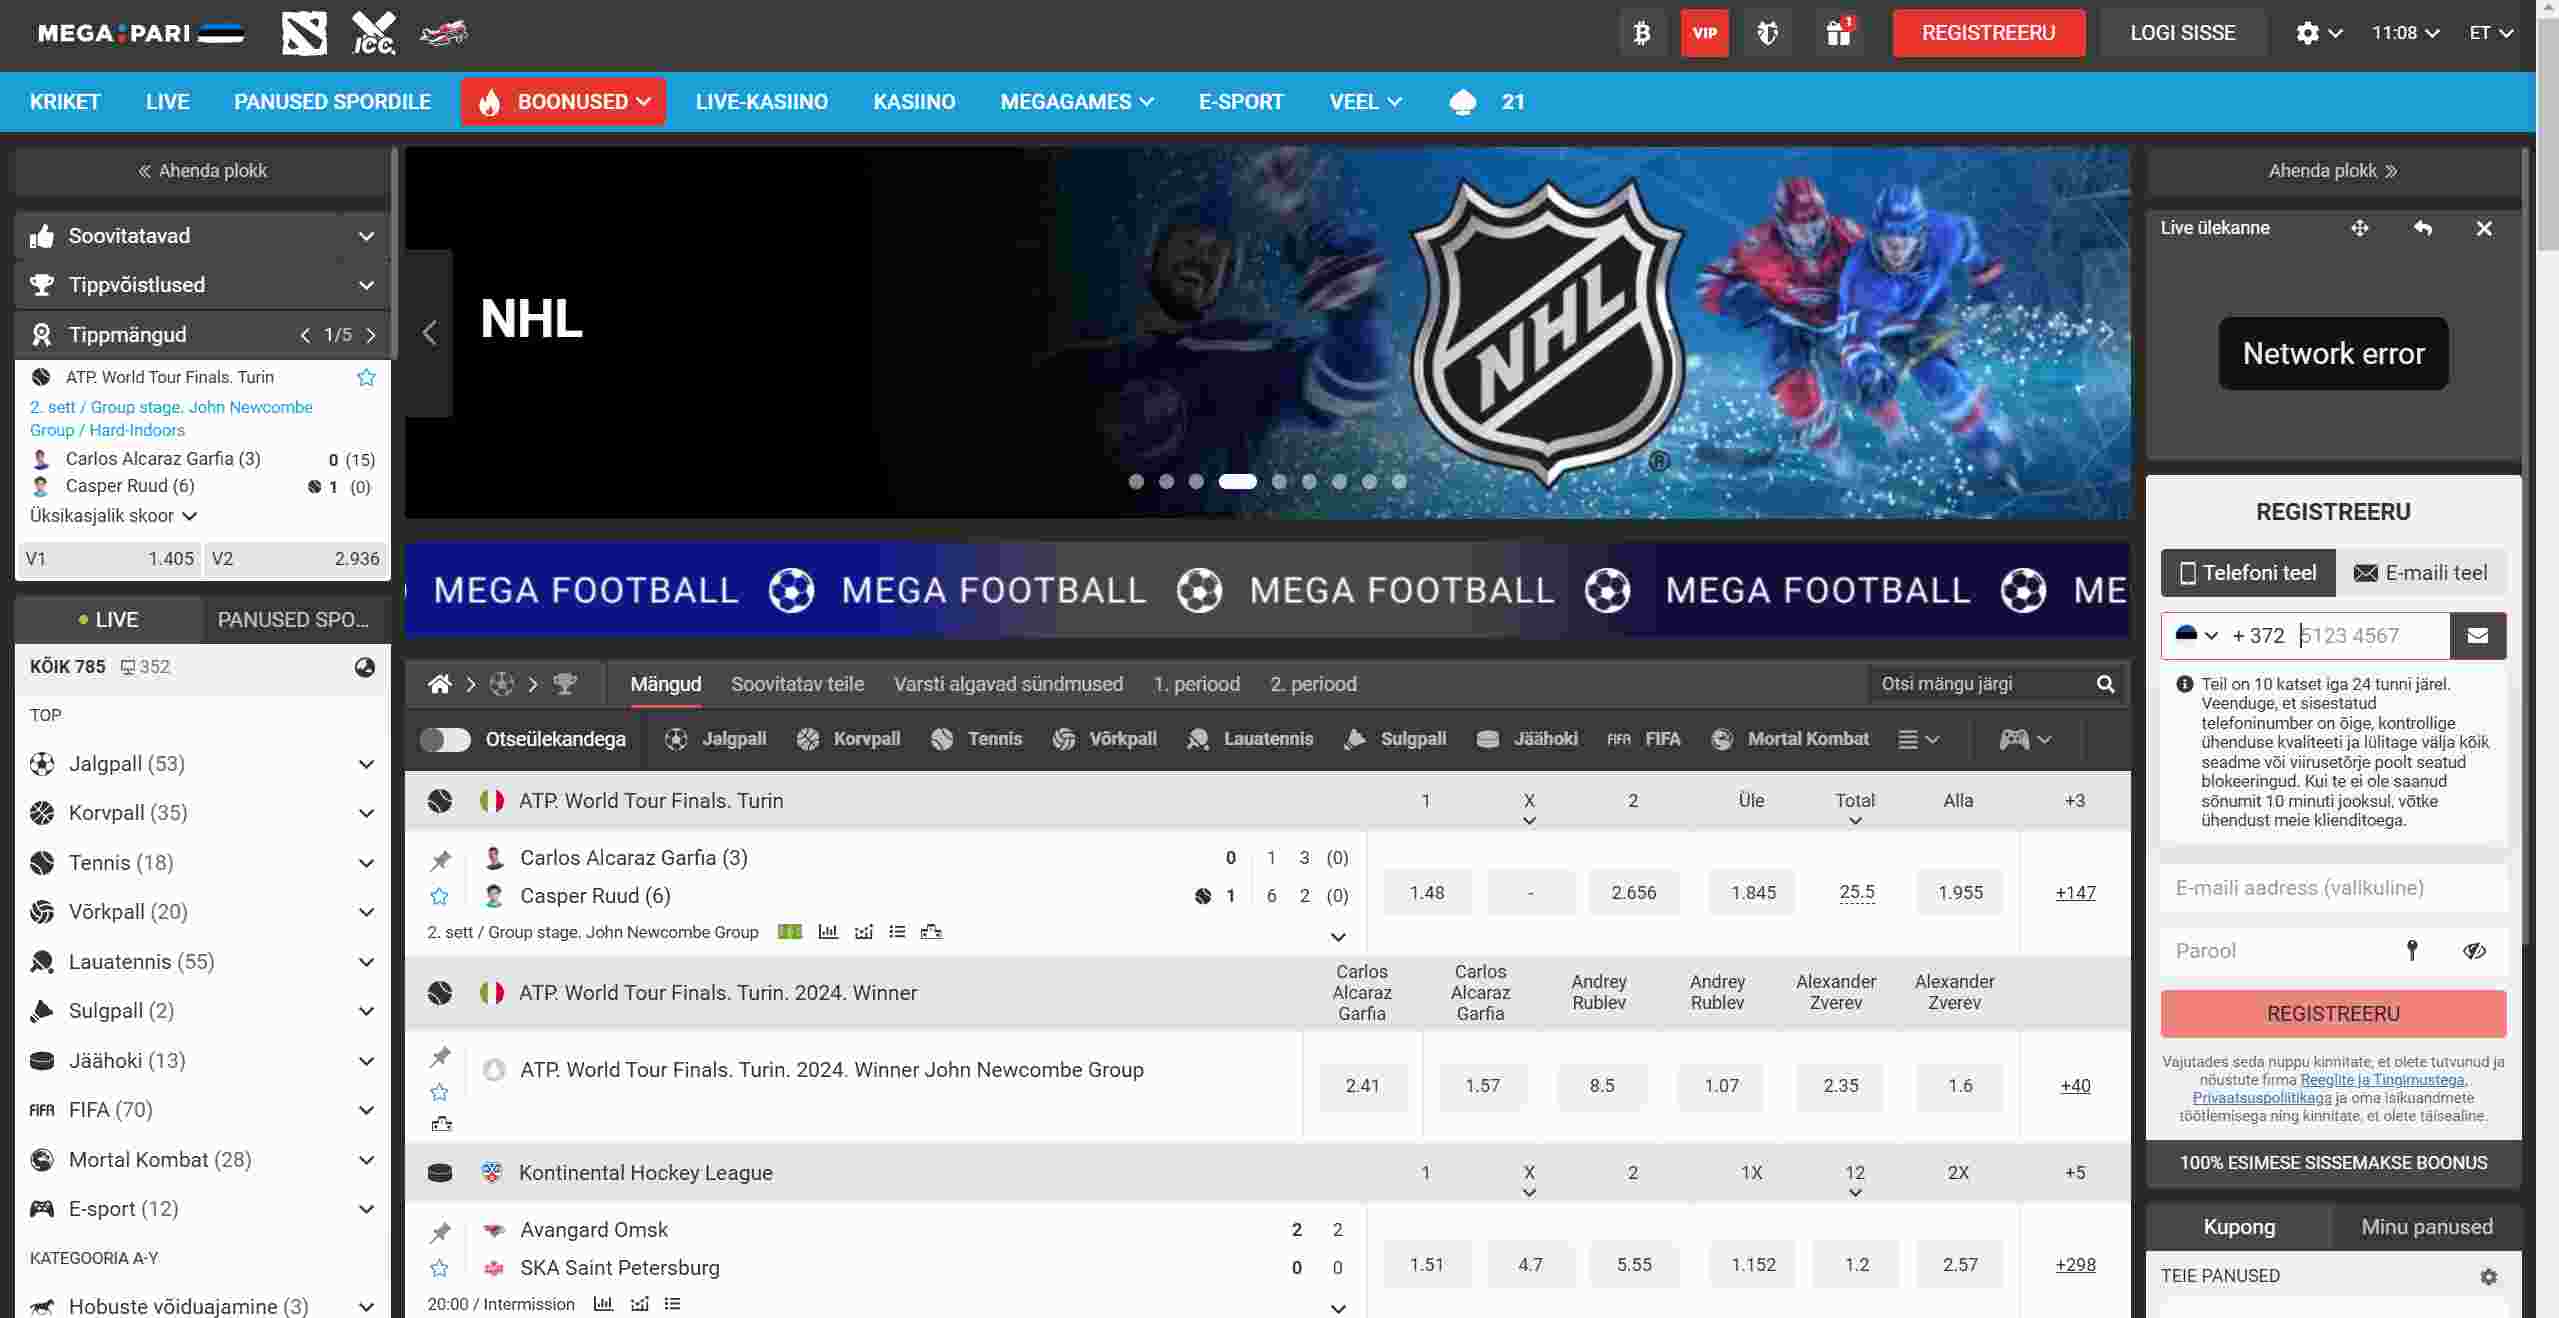Open statistics chart icon for Alcaraz match
This screenshot has height=1318, width=2559.
(828, 932)
